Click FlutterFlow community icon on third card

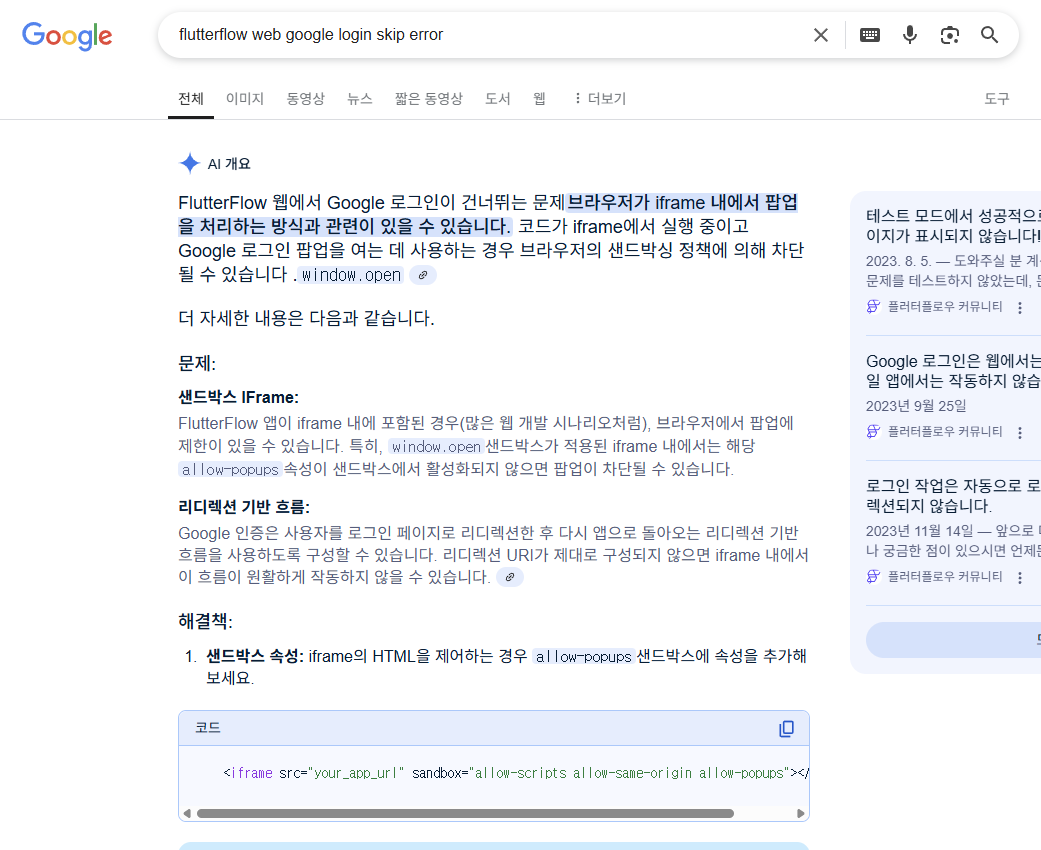click(x=873, y=576)
